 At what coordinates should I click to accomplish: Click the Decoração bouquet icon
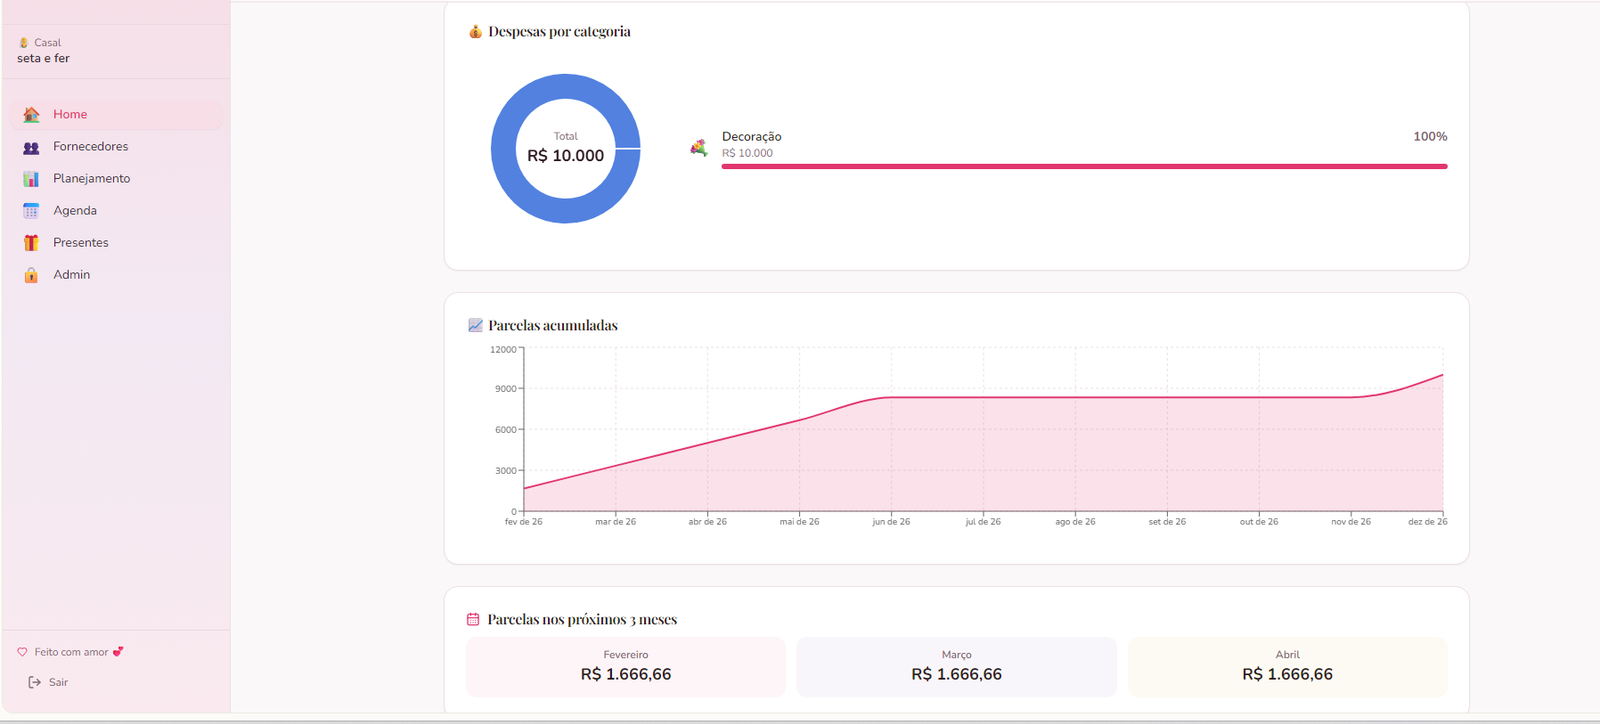coord(699,148)
